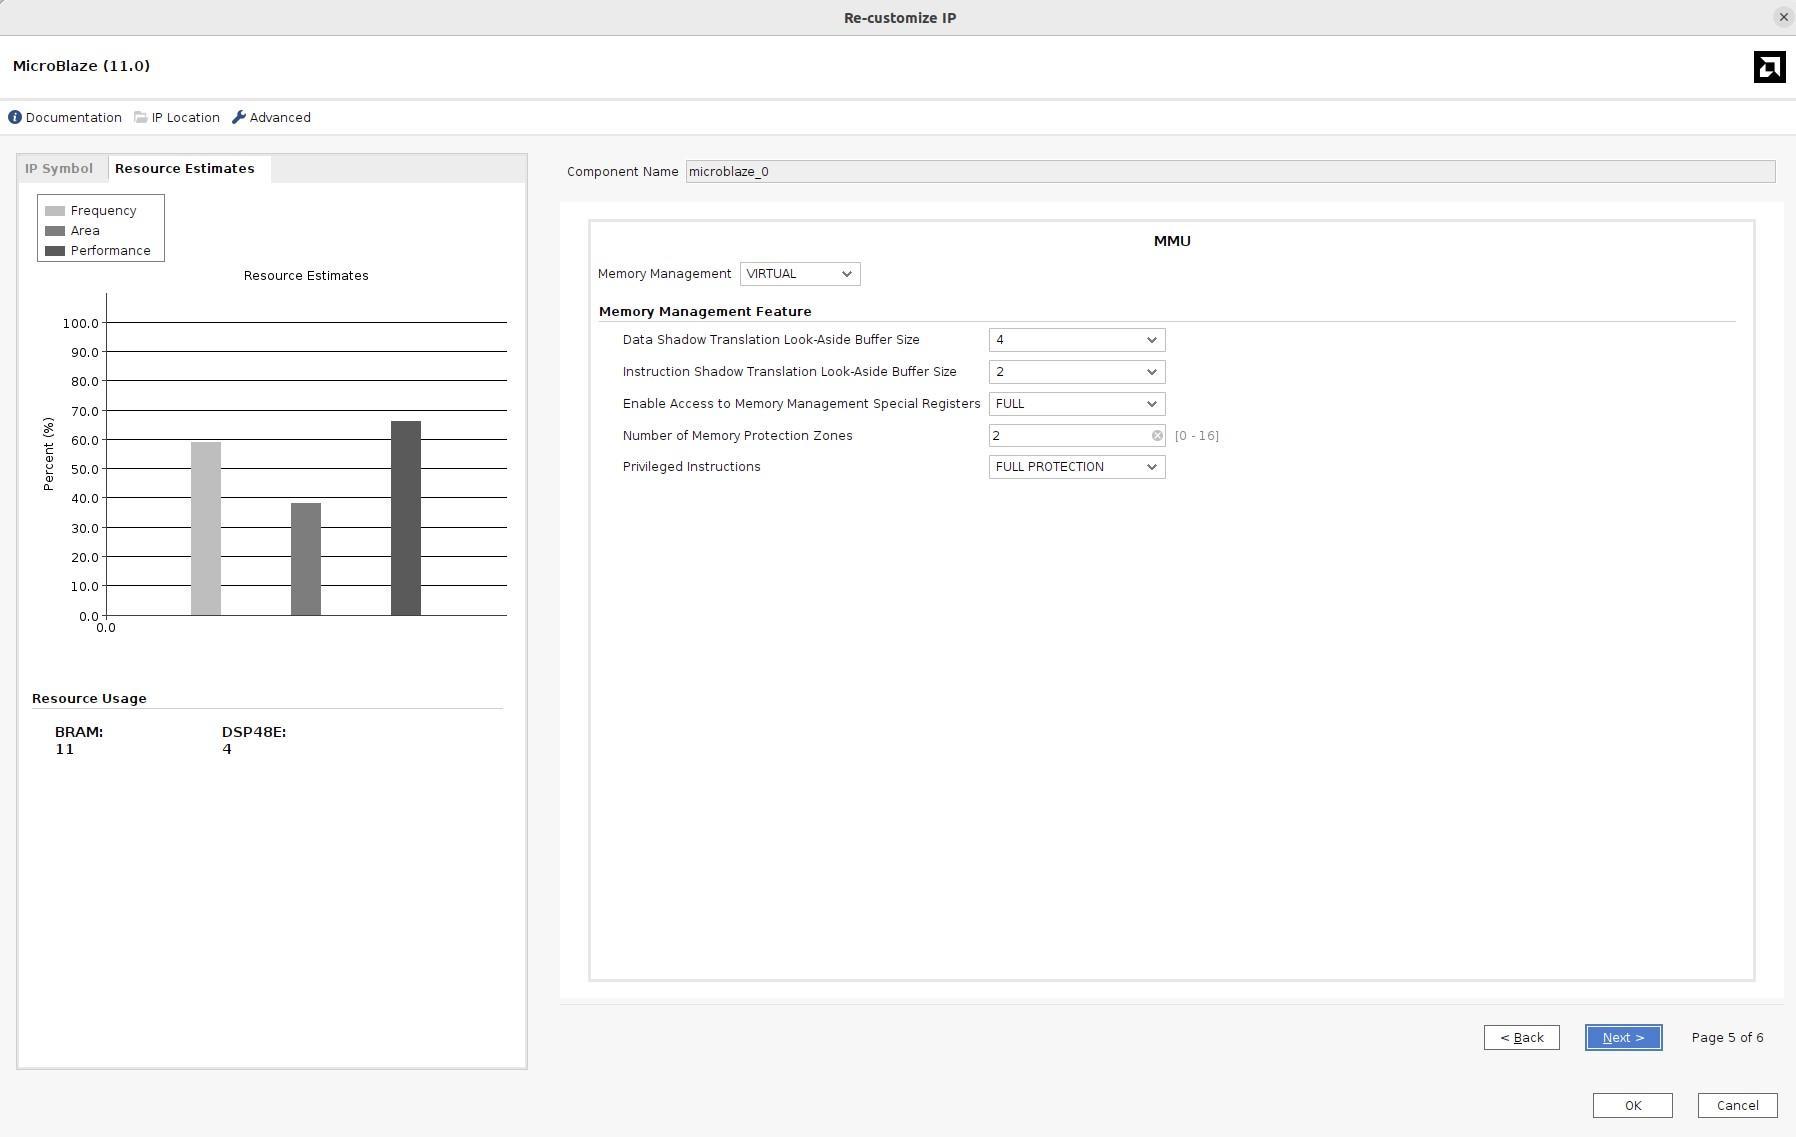This screenshot has width=1796, height=1137.
Task: Click the 'Percent (%)' axis label
Action: [48, 454]
